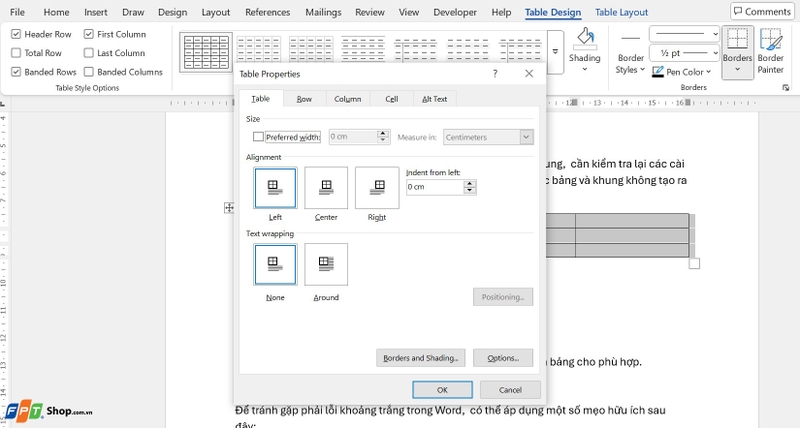The width and height of the screenshot is (800, 428).
Task: Select the Left table alignment option
Action: tap(275, 188)
